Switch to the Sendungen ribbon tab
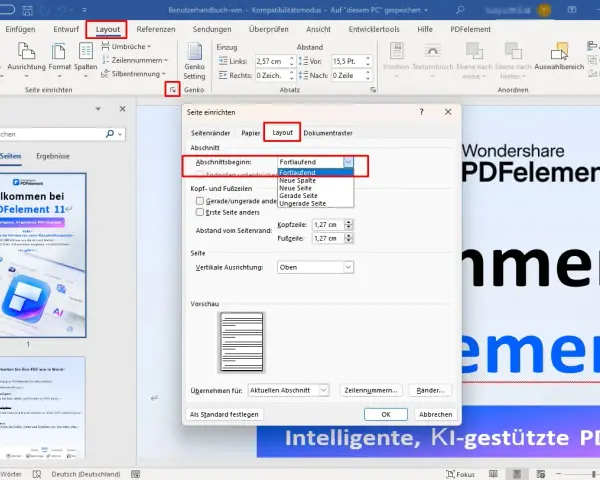The image size is (600, 480). [212, 29]
